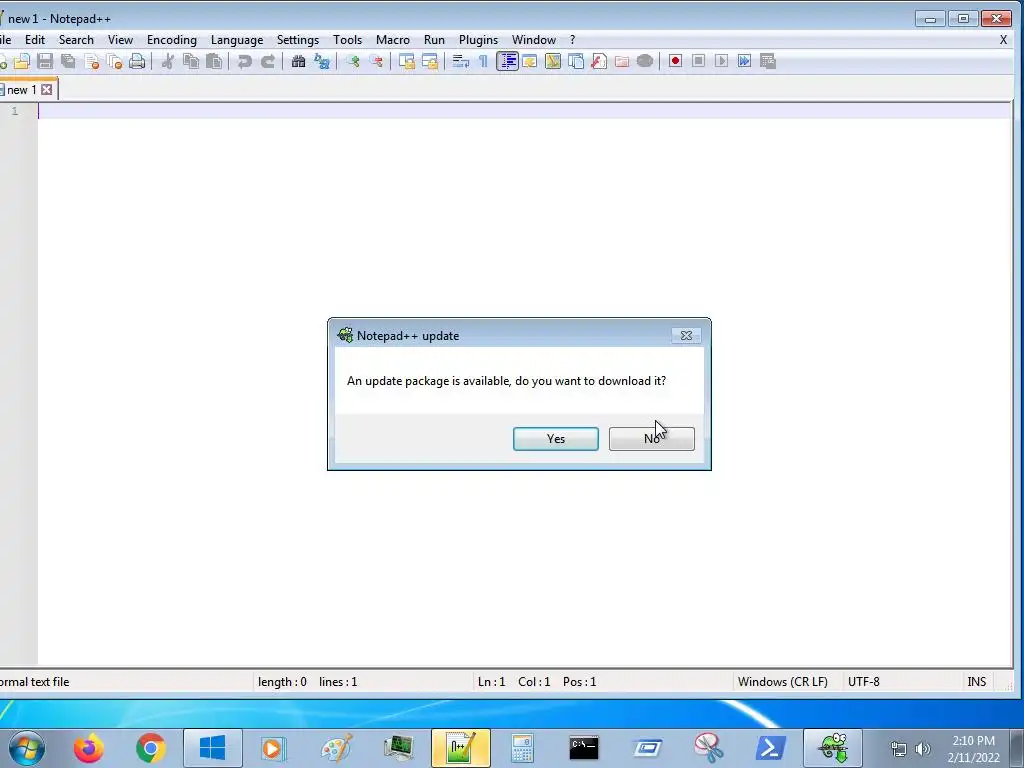Open the PowerShell taskbar icon
This screenshot has height=768, width=1024.
pyautogui.click(x=771, y=748)
